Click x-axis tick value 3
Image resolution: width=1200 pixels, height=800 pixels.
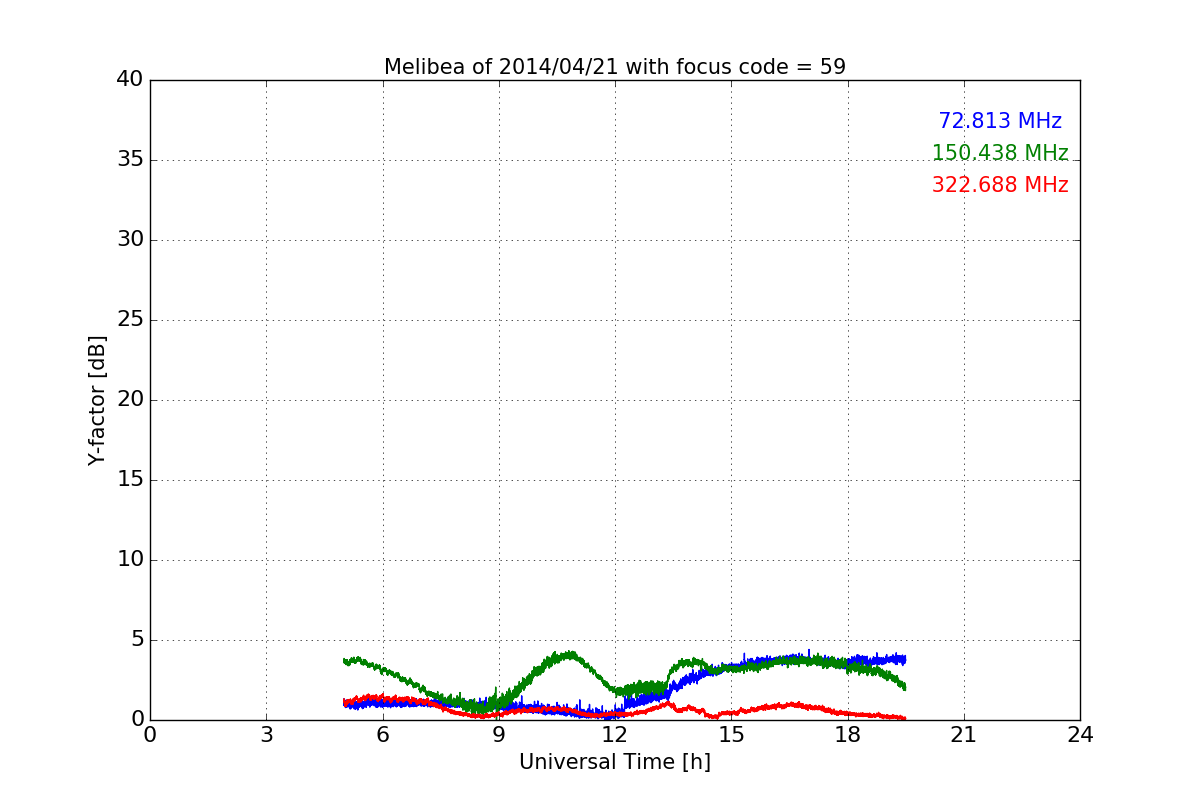point(266,735)
